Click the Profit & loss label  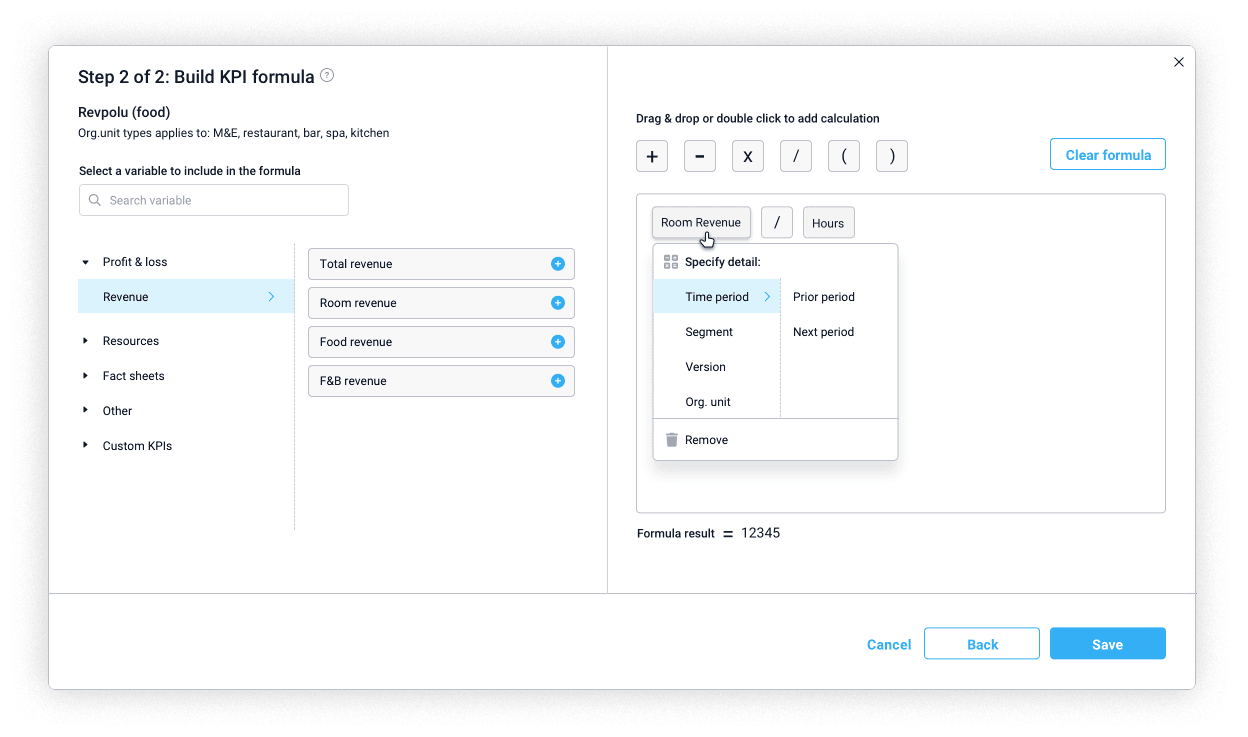click(135, 262)
